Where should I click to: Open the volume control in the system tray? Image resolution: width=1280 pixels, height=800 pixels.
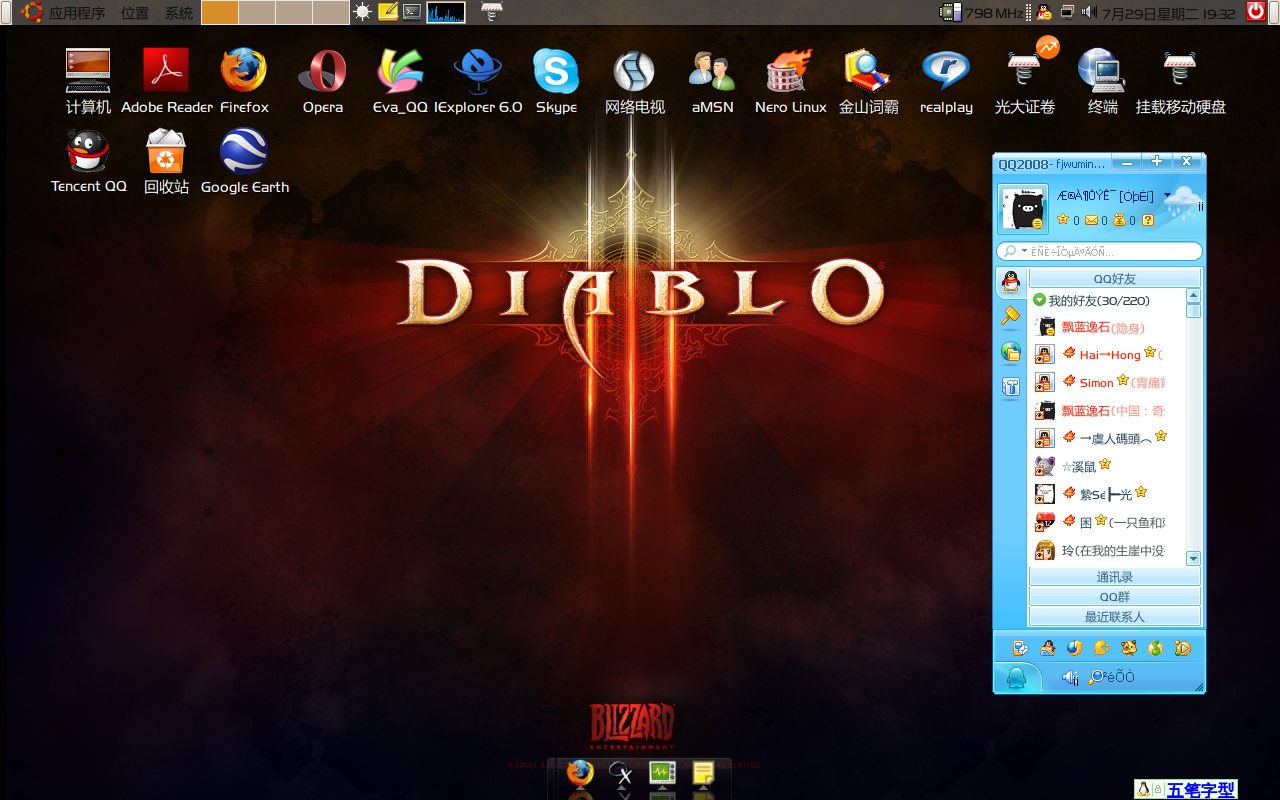(1088, 13)
